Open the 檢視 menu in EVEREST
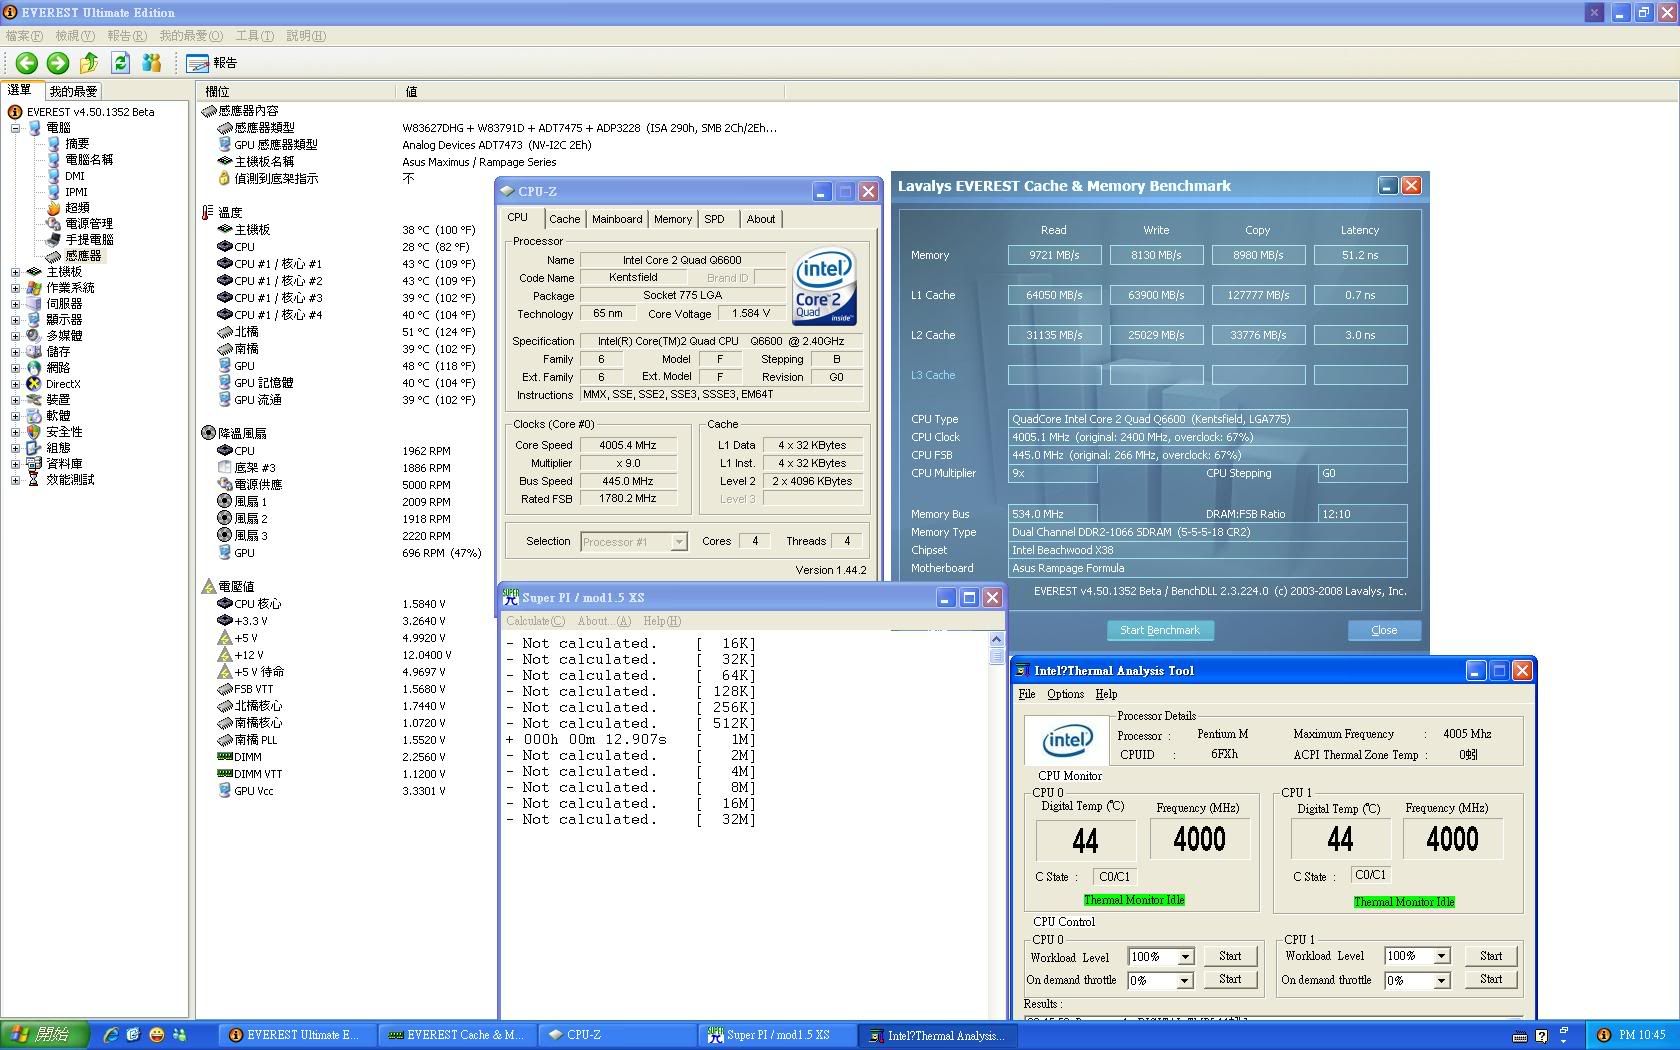 pos(75,36)
